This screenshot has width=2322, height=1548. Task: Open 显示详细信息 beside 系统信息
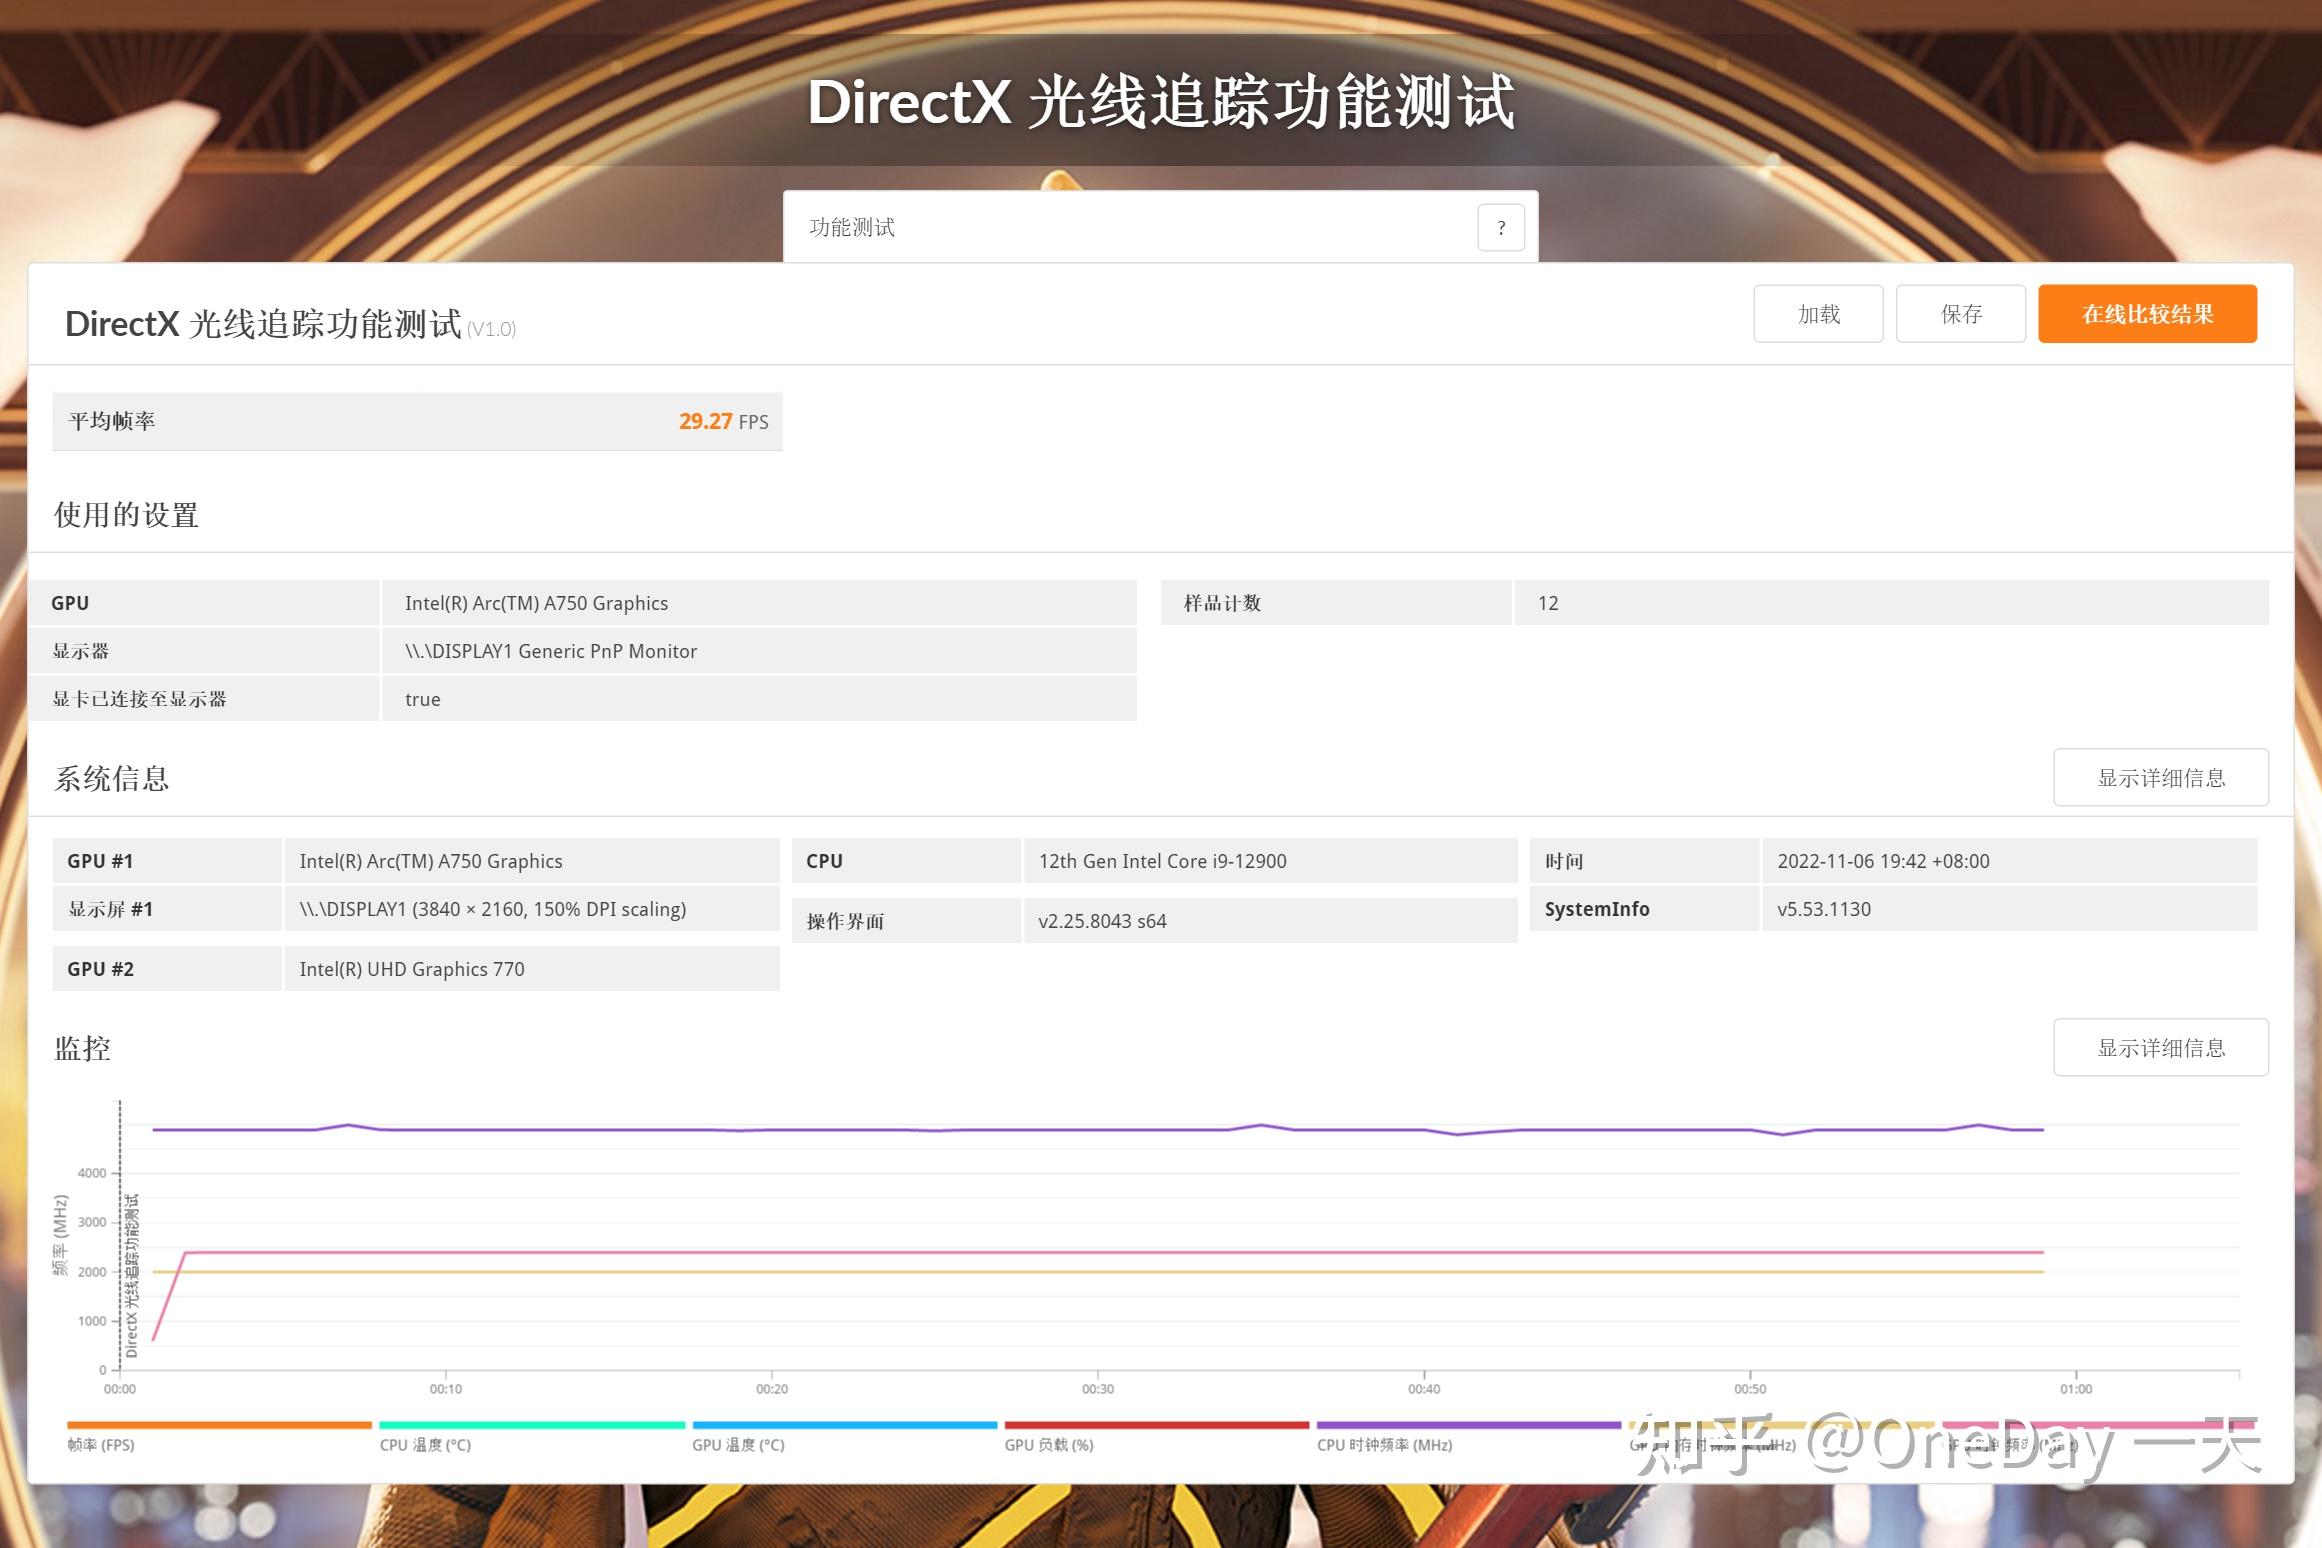2161,778
